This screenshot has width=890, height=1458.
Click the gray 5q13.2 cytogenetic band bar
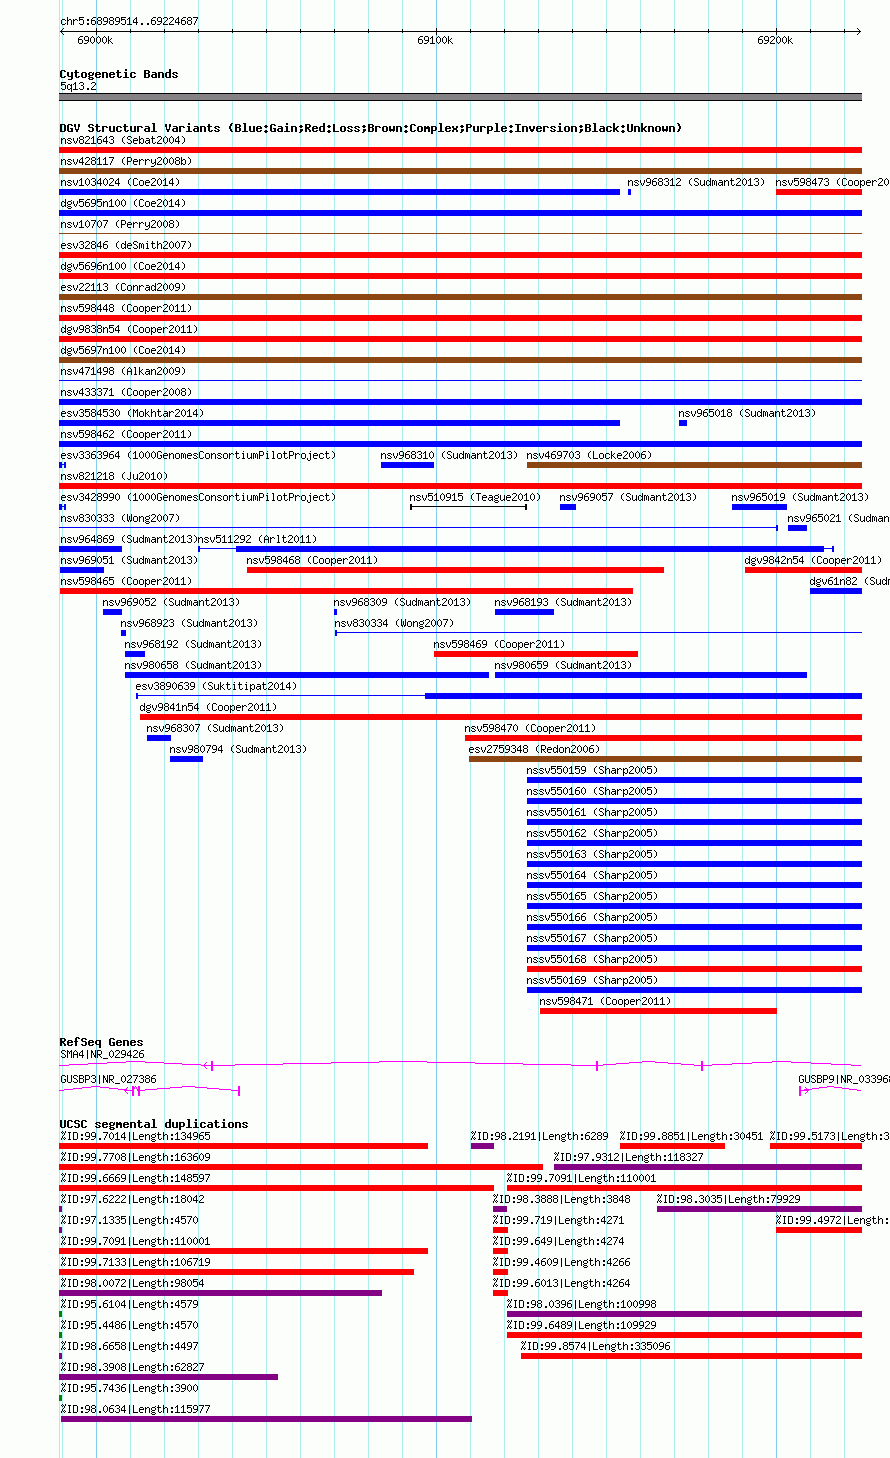[x=461, y=97]
